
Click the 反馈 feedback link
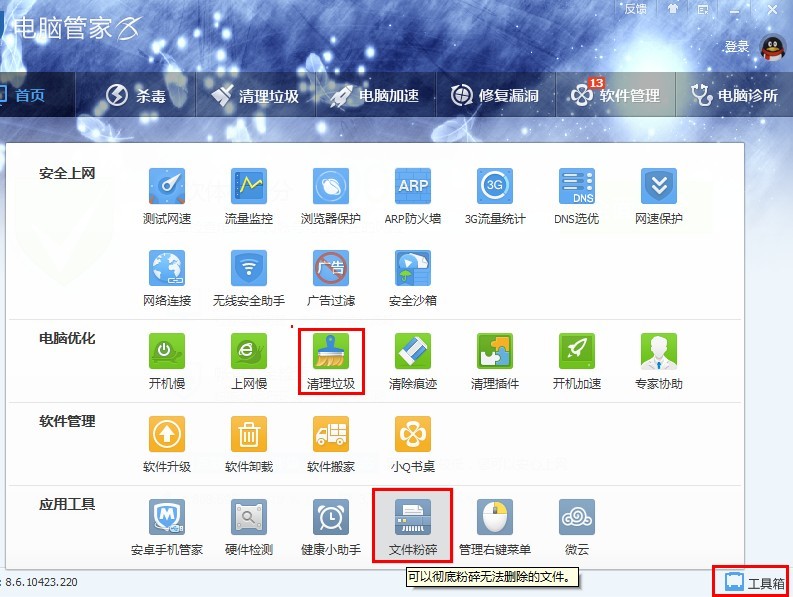(635, 9)
